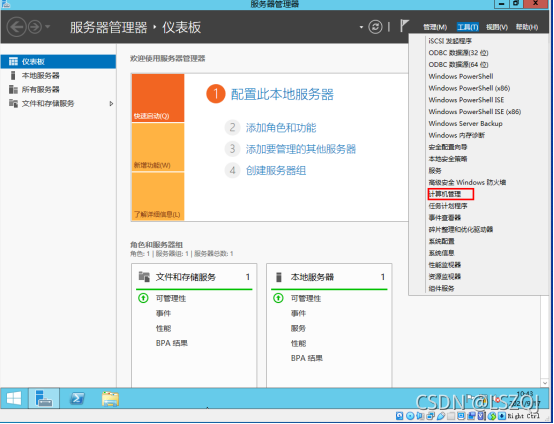The height and width of the screenshot is (424, 554).
Task: Open File Explorer from the taskbar
Action: point(110,399)
